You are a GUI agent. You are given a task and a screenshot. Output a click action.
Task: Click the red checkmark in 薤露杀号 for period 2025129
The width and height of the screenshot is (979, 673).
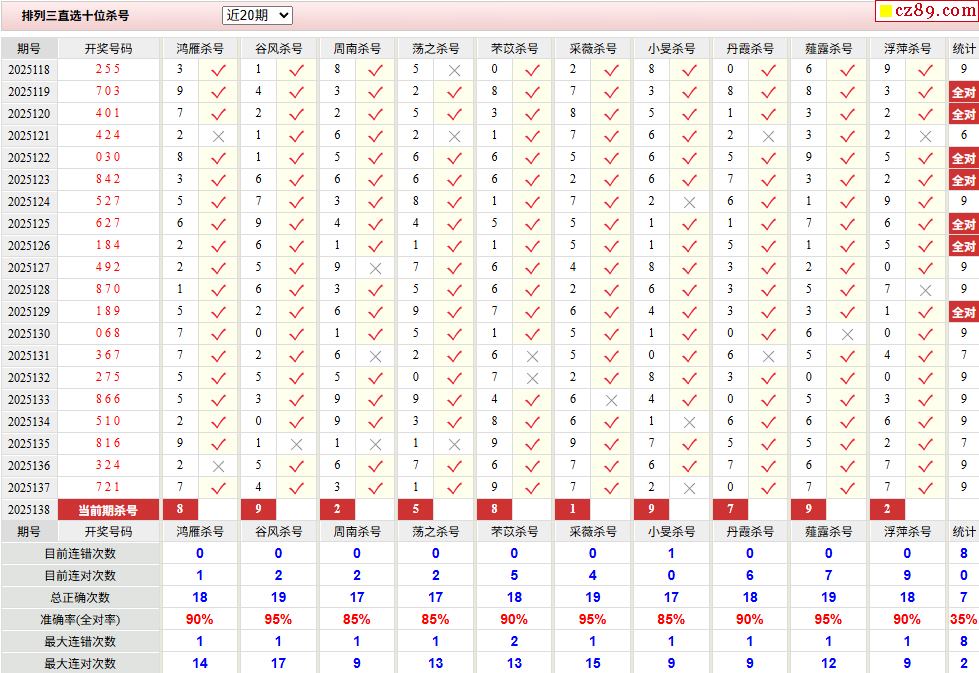(847, 312)
